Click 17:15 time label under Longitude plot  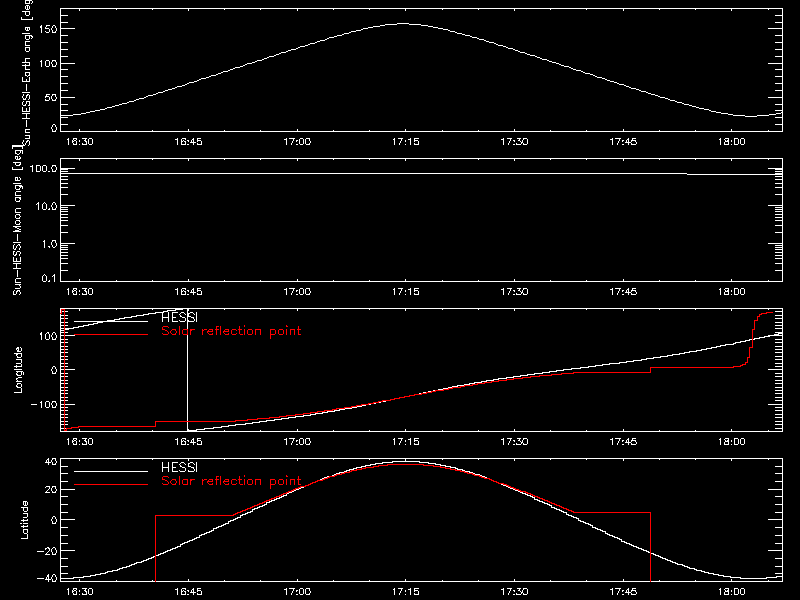point(406,442)
